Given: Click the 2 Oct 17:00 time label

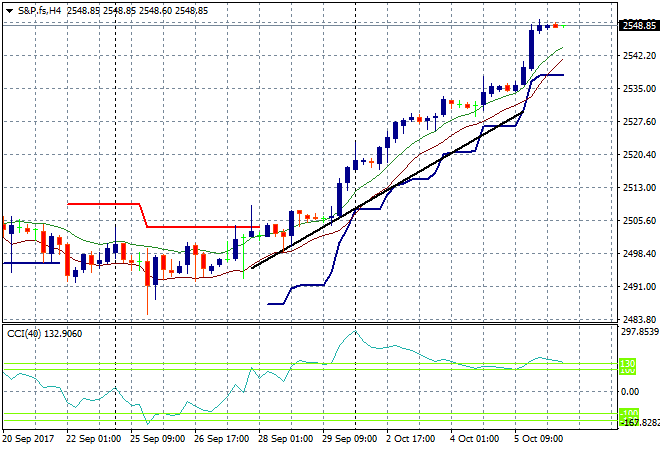Looking at the screenshot, I should coord(410,439).
